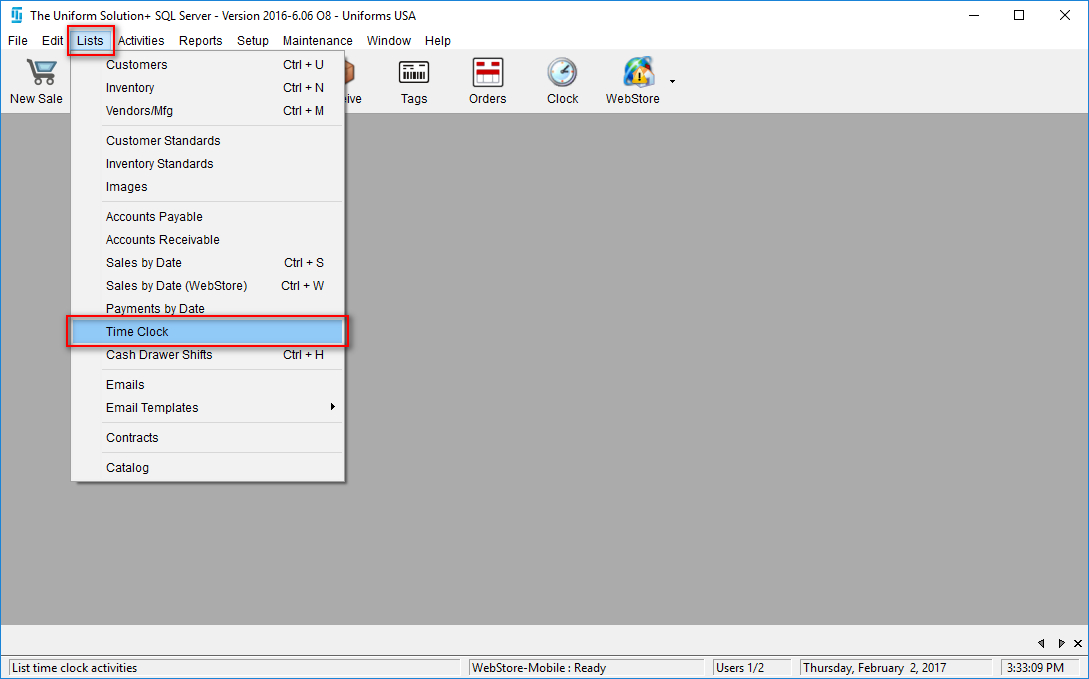Click the Uniform Solution app icon in titlebar
The height and width of the screenshot is (679, 1089).
(15, 15)
